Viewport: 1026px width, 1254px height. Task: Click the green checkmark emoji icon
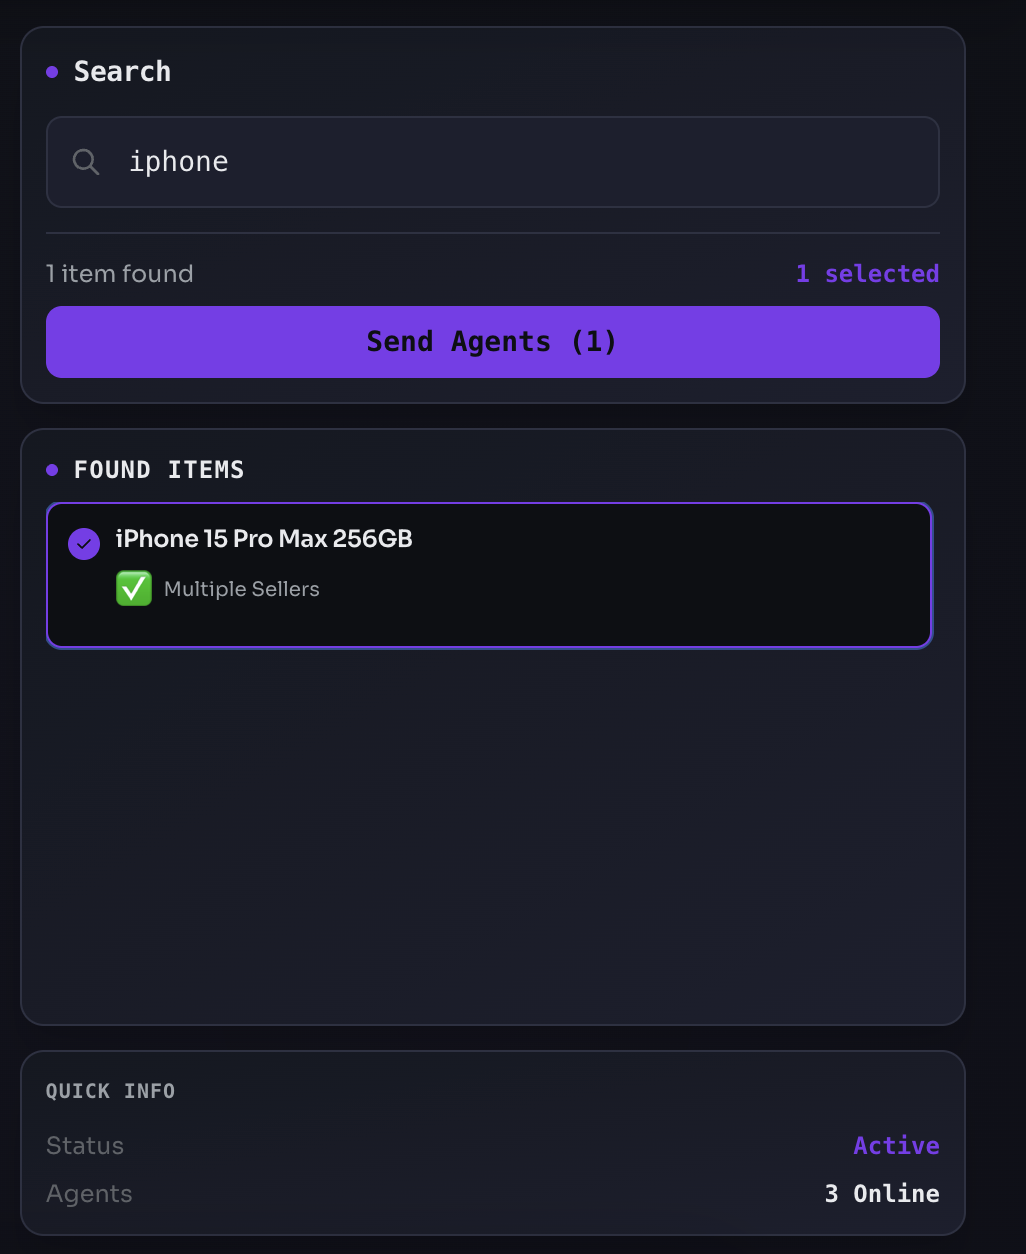[x=134, y=589]
